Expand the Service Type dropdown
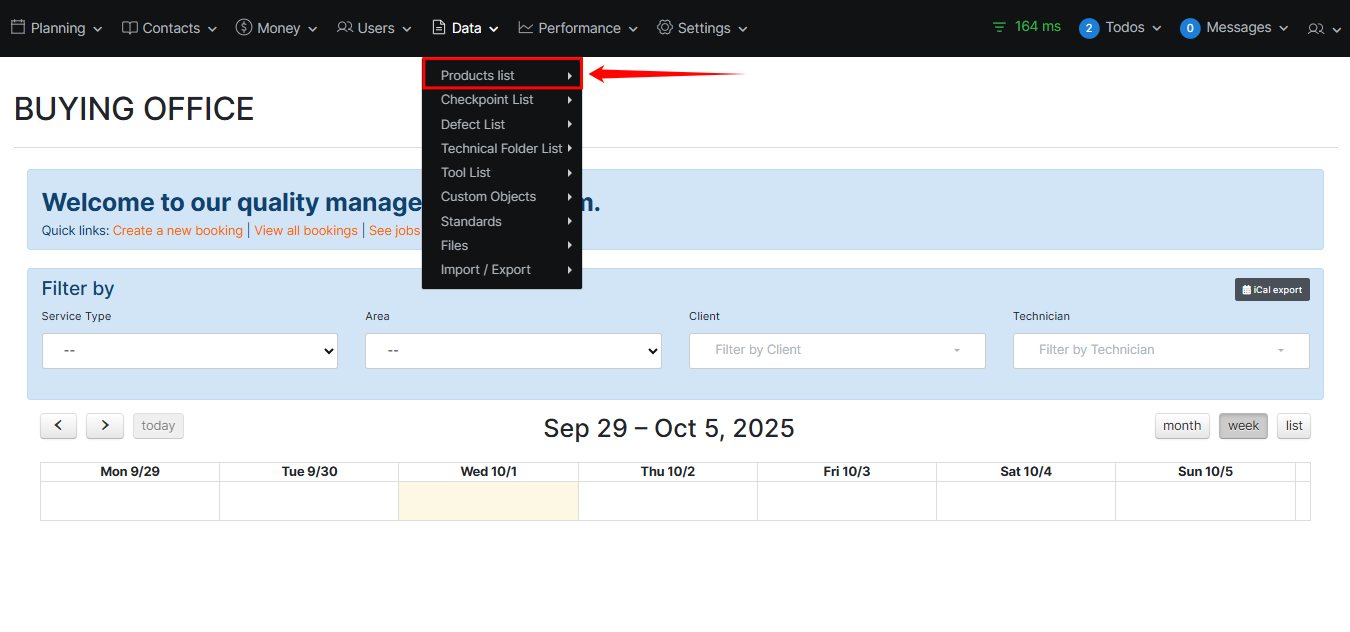Image resolution: width=1350 pixels, height=632 pixels. click(190, 351)
